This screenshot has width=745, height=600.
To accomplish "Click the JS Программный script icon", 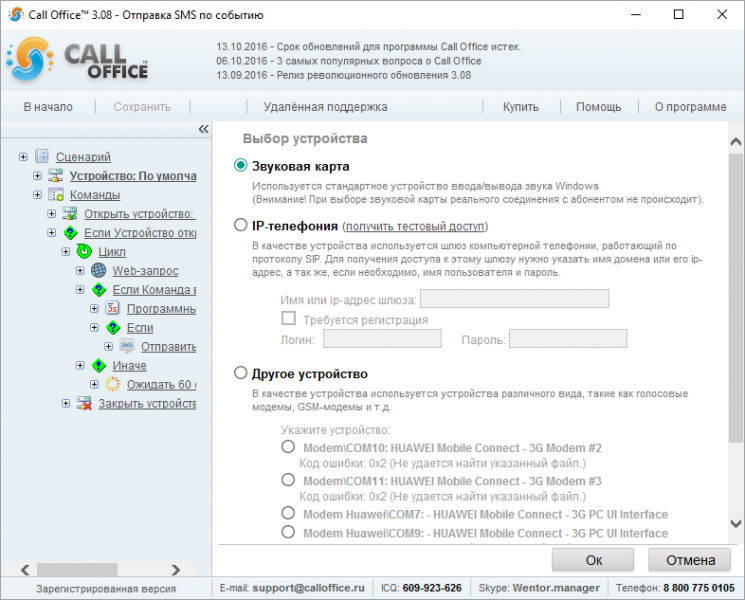I will point(113,308).
